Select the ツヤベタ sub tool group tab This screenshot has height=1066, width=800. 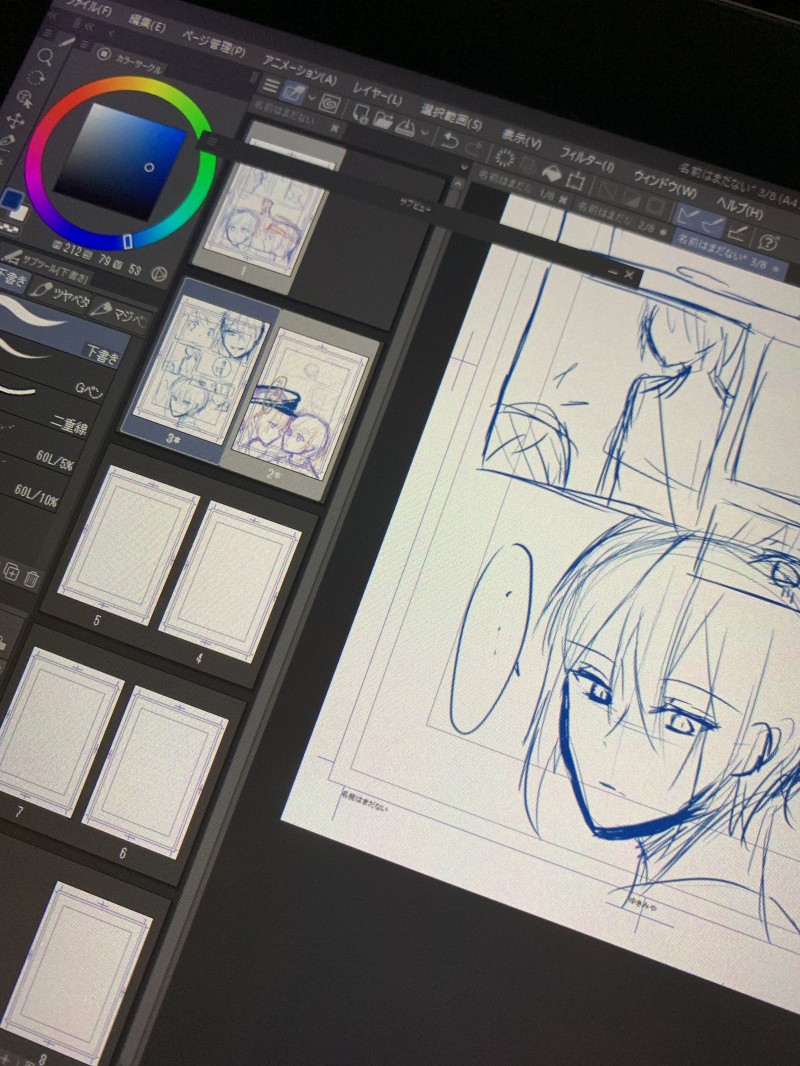tap(60, 295)
